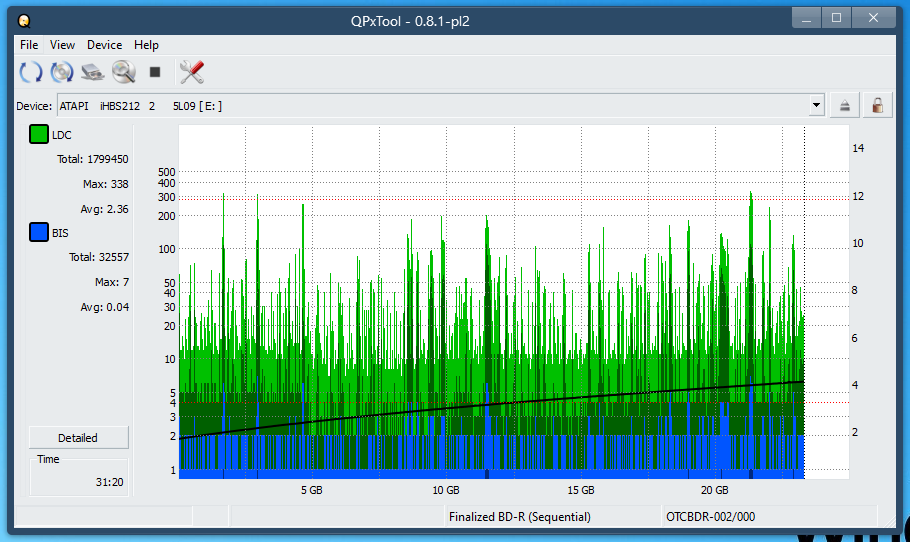Maximize the QPxTool window
Image resolution: width=910 pixels, height=542 pixels.
point(836,18)
